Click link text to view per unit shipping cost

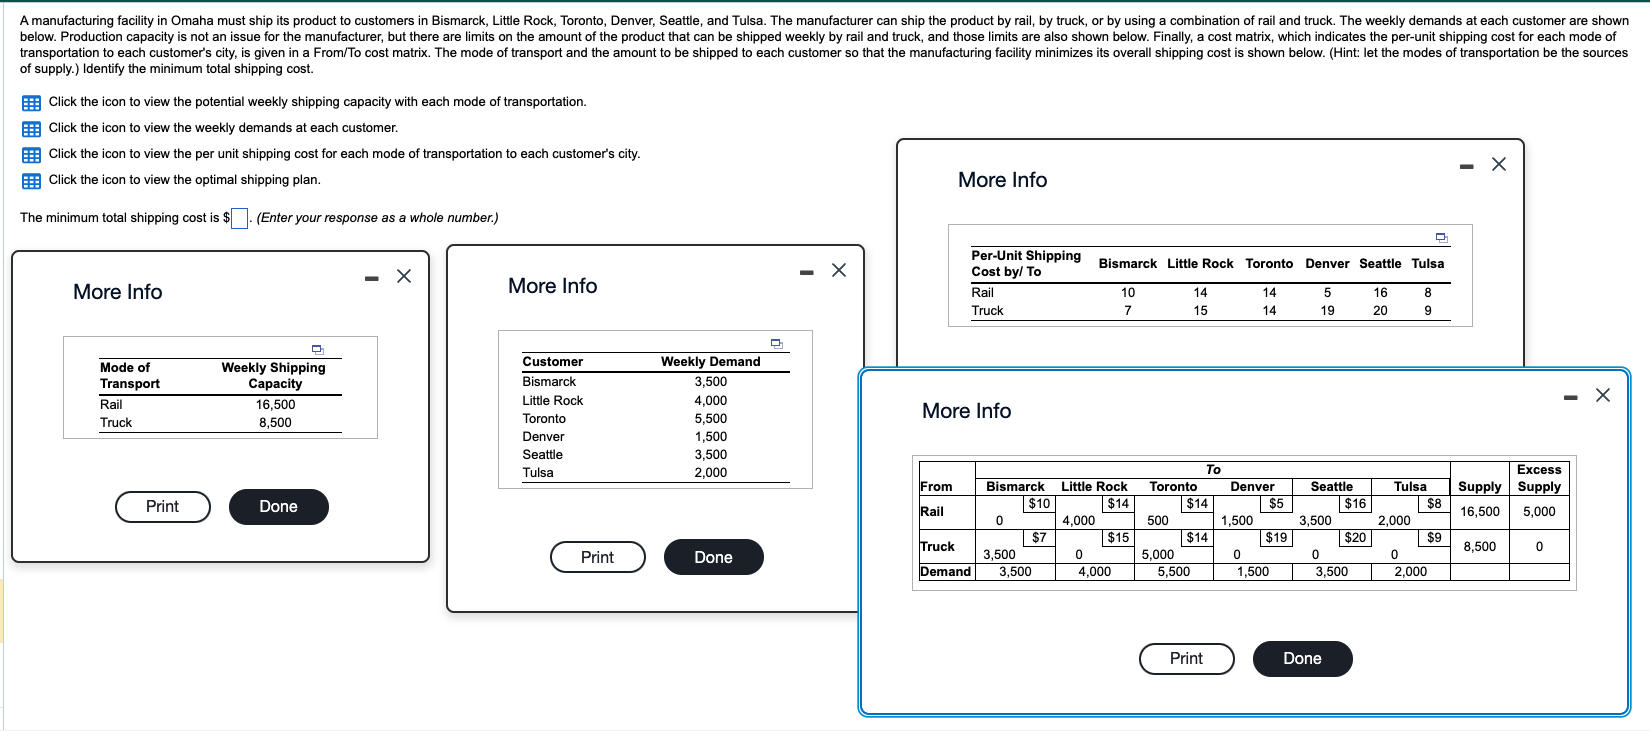[345, 154]
